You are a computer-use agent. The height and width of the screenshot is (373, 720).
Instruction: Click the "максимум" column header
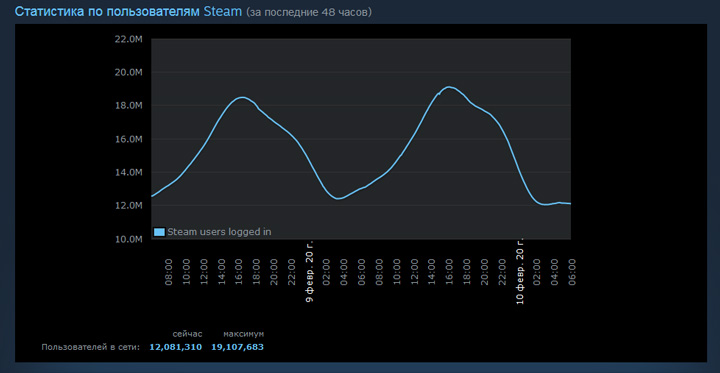pyautogui.click(x=244, y=334)
